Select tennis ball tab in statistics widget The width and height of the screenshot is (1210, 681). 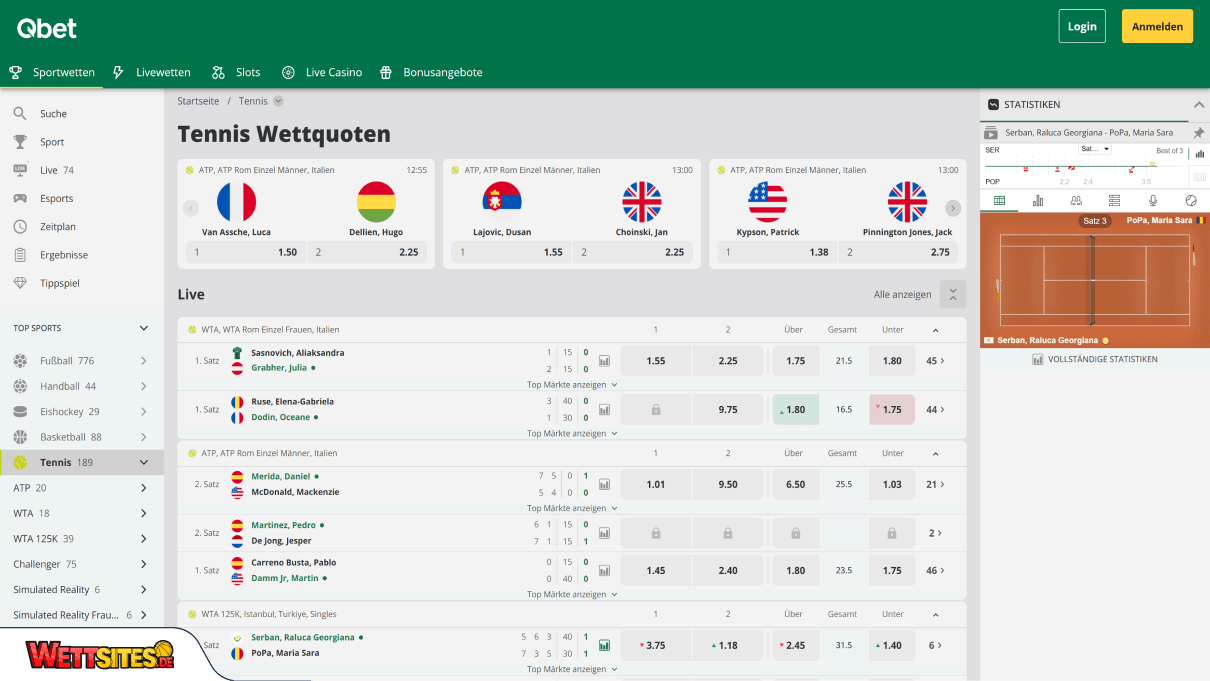click(x=1191, y=200)
